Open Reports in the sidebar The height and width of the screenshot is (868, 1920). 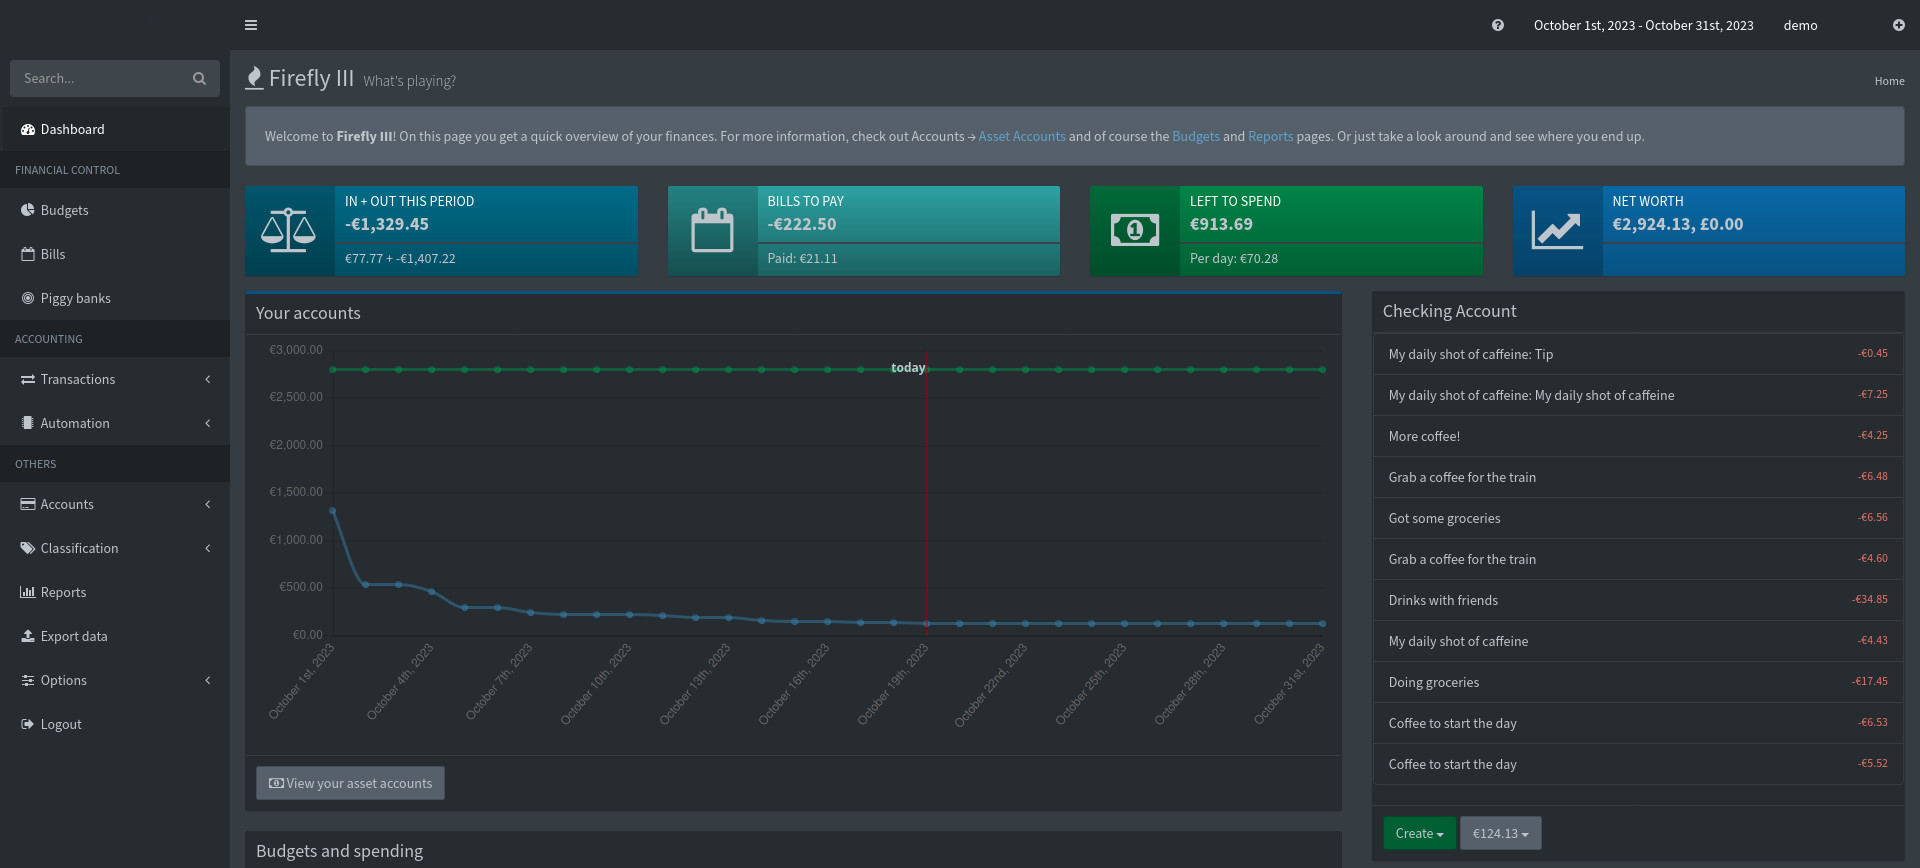coord(115,592)
